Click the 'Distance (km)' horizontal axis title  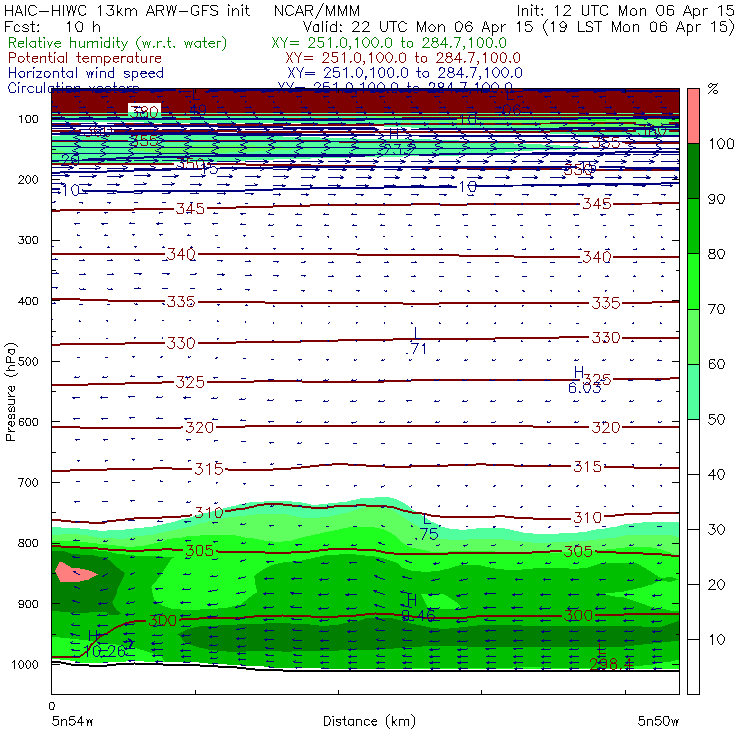[369, 721]
